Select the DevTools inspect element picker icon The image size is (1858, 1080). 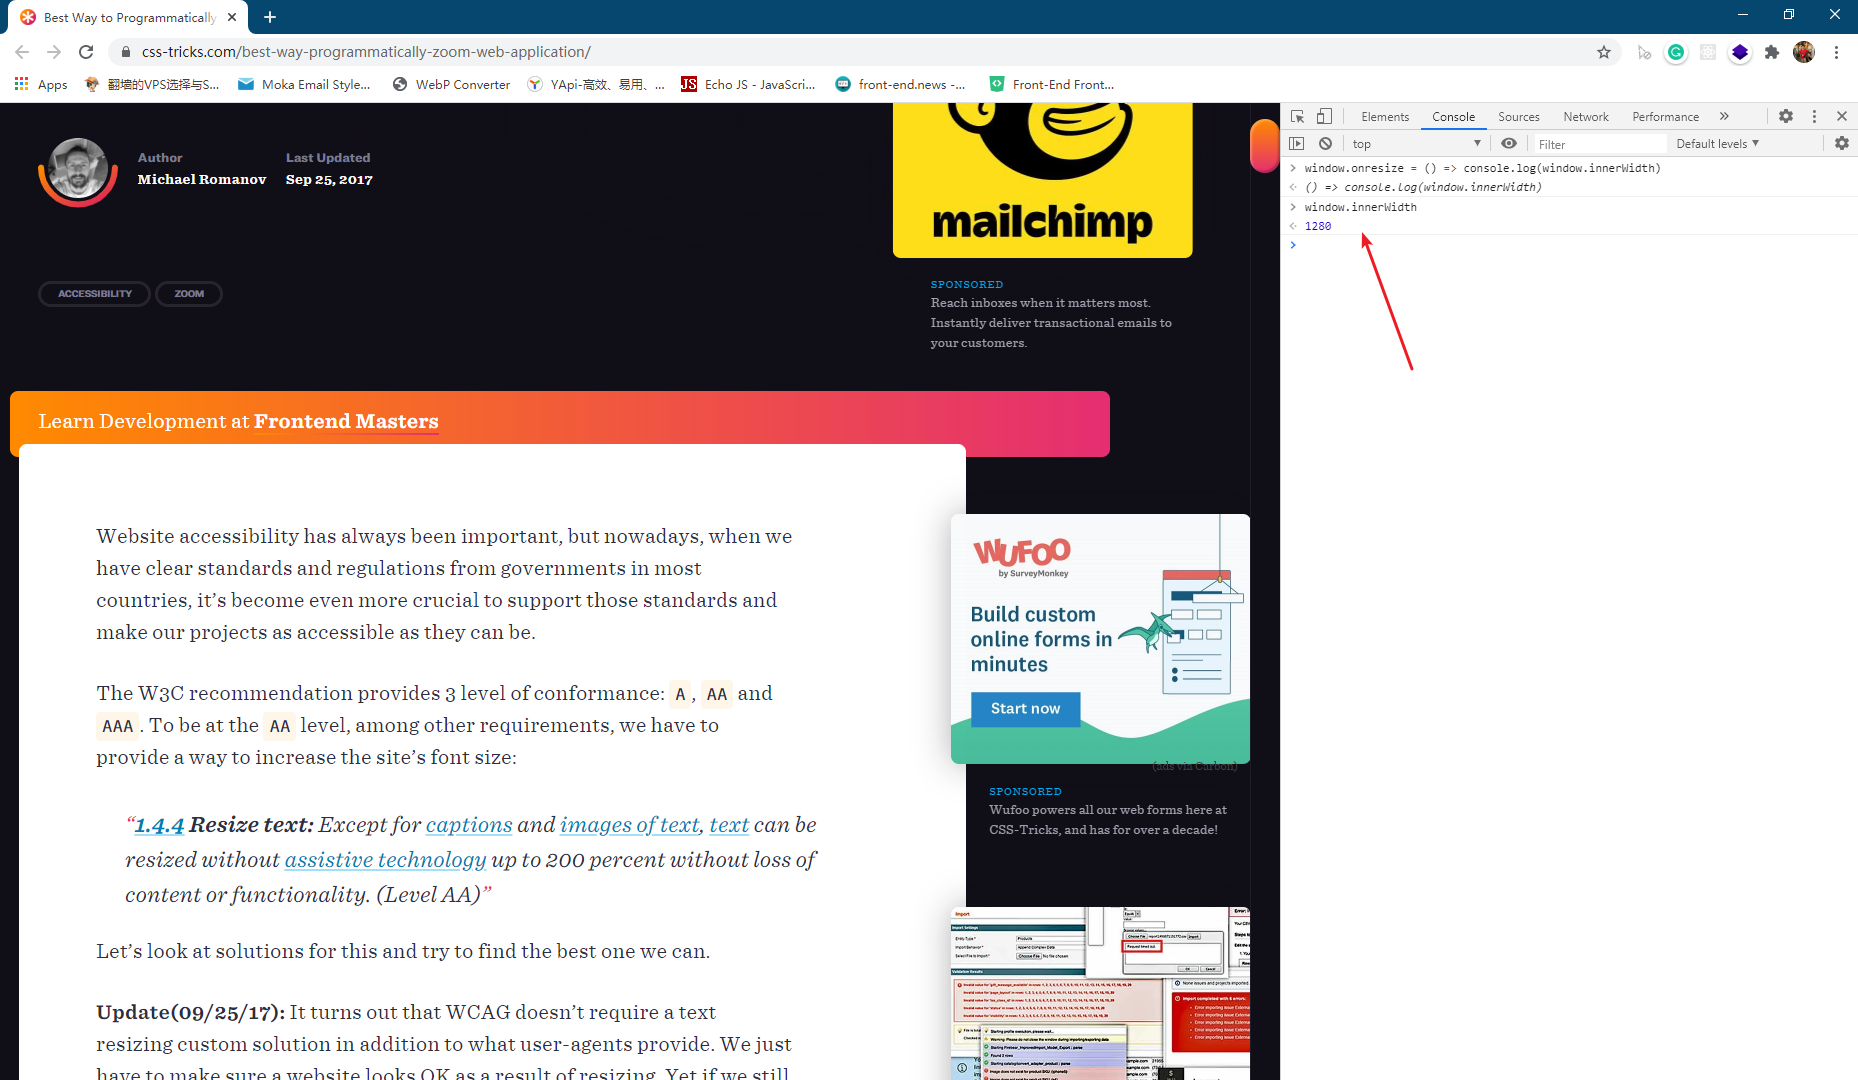point(1297,116)
